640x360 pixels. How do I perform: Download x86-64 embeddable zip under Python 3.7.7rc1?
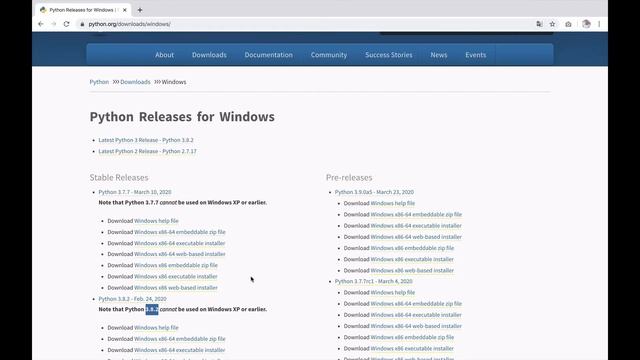416,304
